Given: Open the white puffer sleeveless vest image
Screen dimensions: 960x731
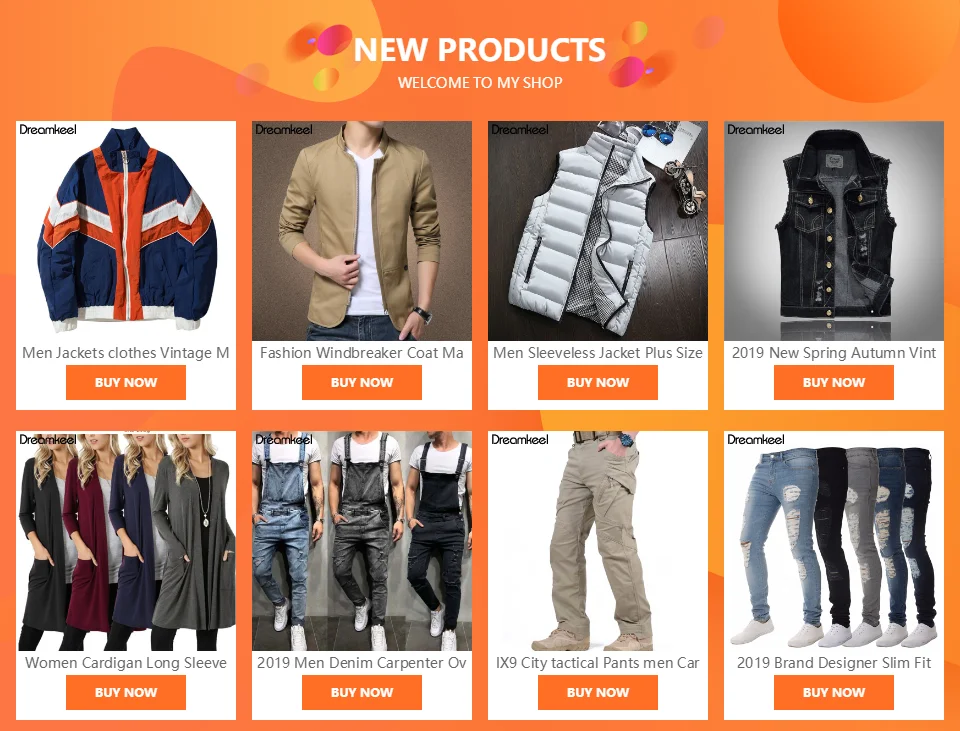Looking at the screenshot, I should tap(598, 231).
